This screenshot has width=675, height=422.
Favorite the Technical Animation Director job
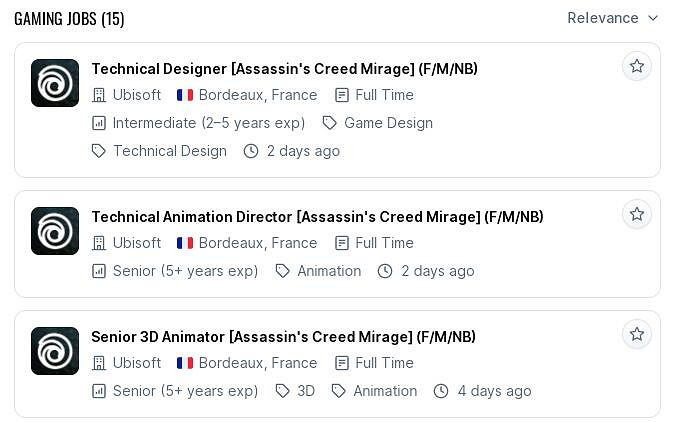637,214
